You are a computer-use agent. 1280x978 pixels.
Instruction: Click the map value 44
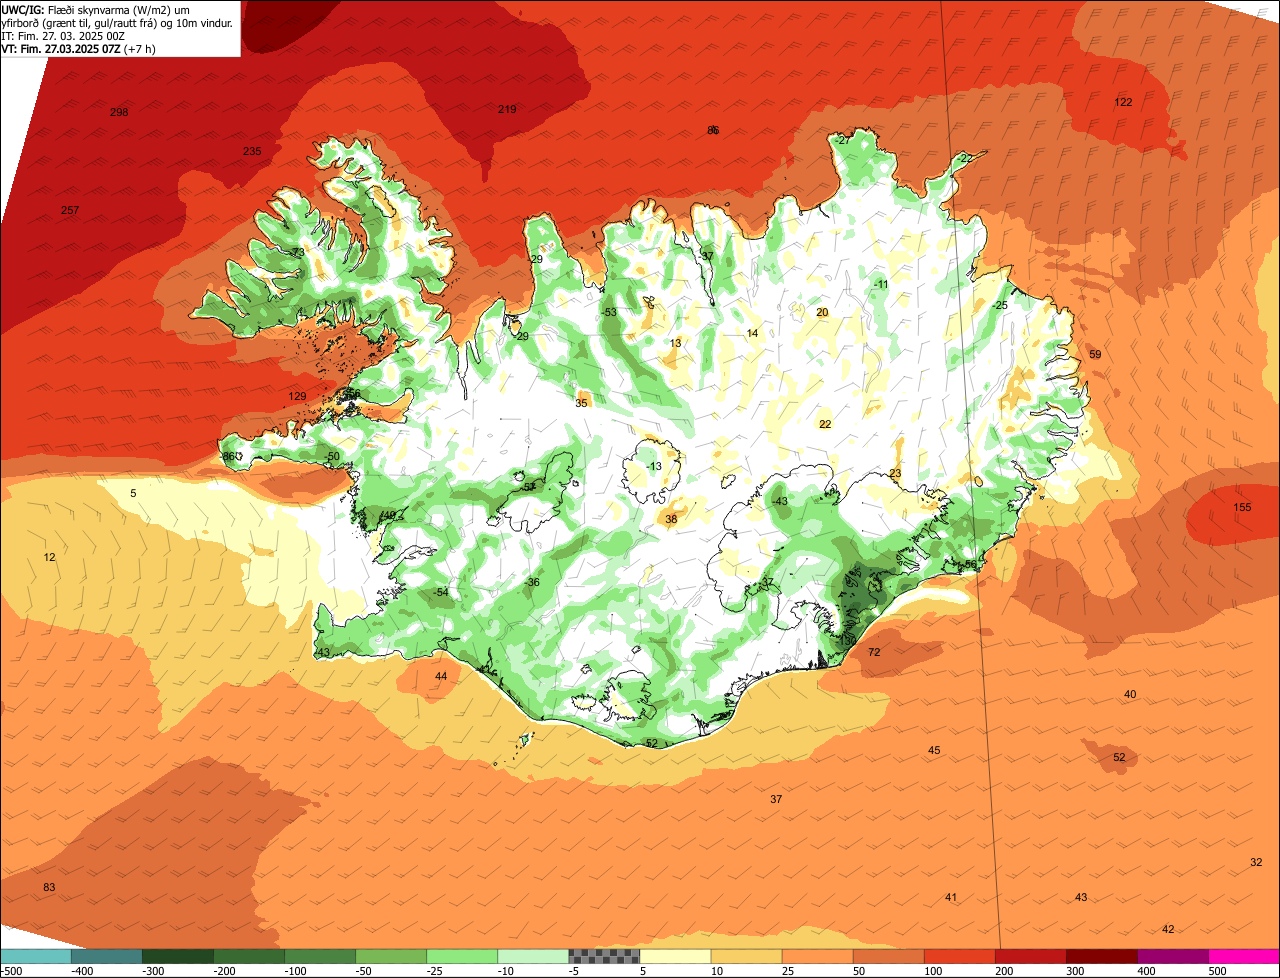click(x=441, y=677)
